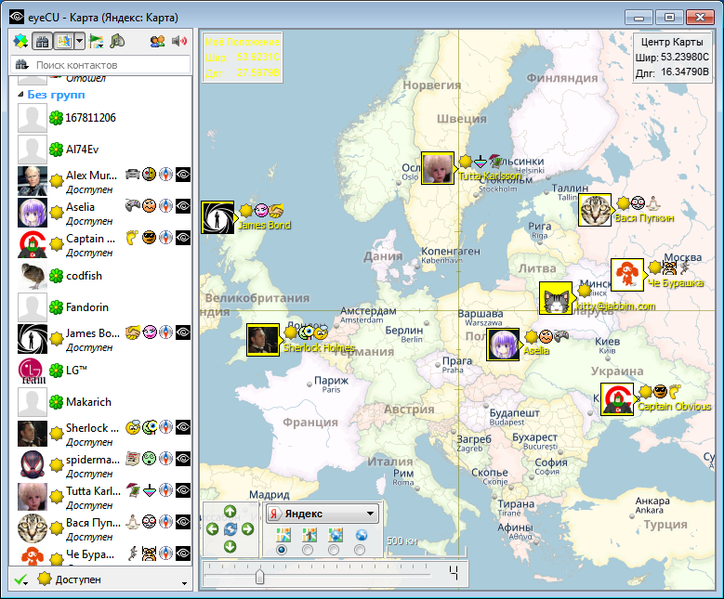Collapse the Без групп contact group
This screenshot has height=599, width=724.
click(x=21, y=94)
